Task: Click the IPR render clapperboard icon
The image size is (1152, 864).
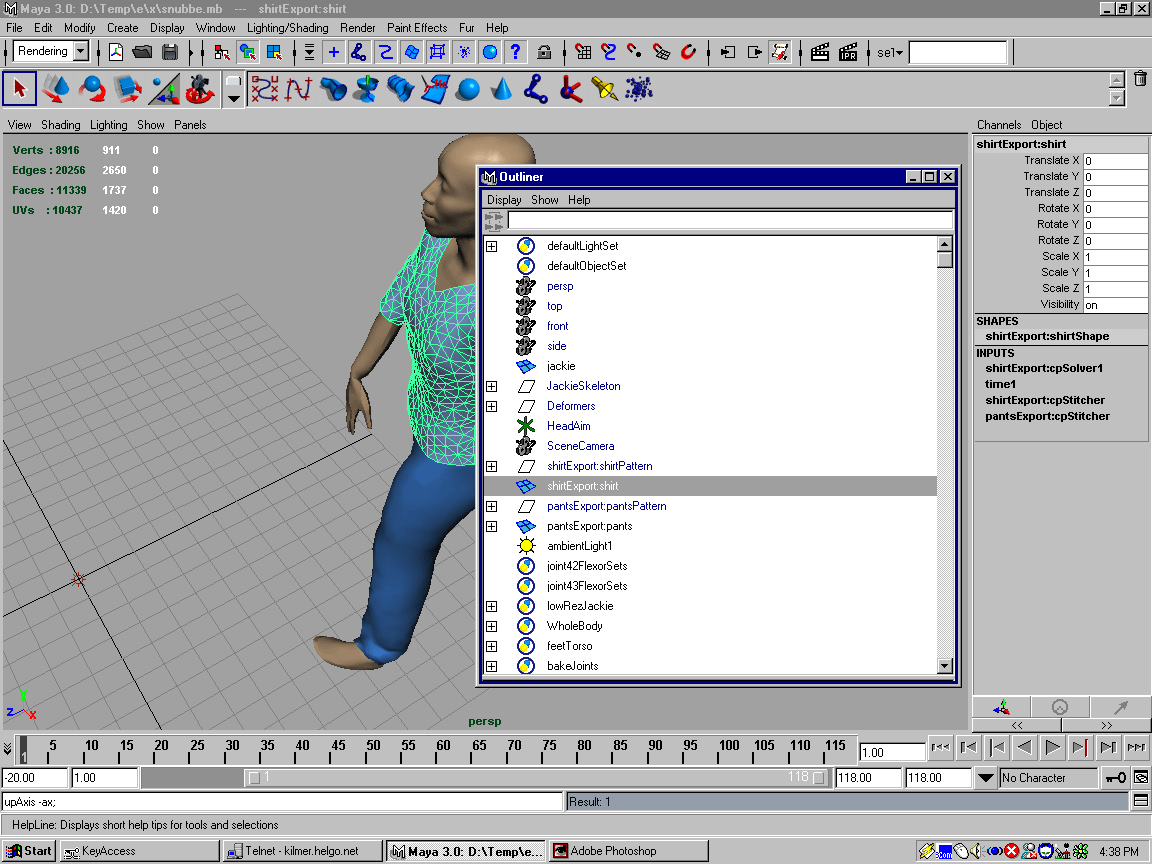Action: click(848, 52)
